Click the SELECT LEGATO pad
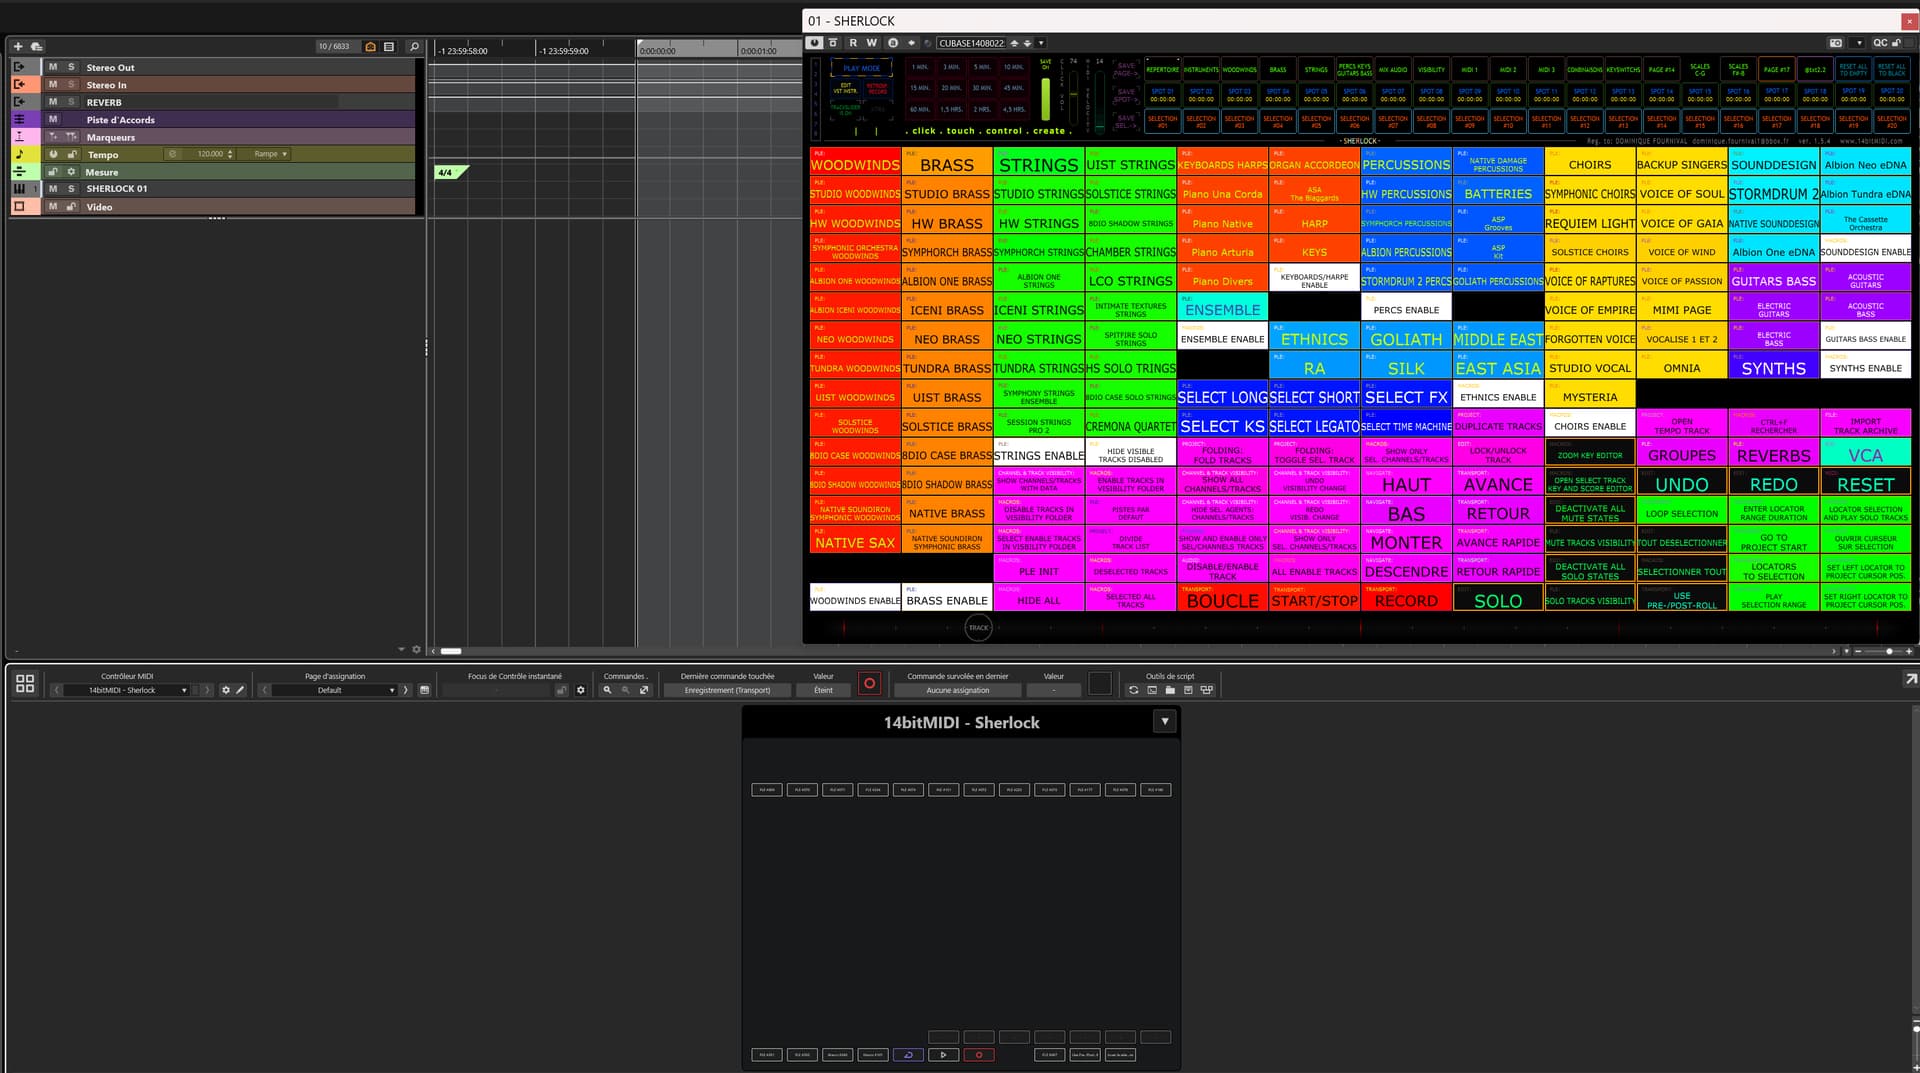1920x1073 pixels. click(x=1314, y=424)
